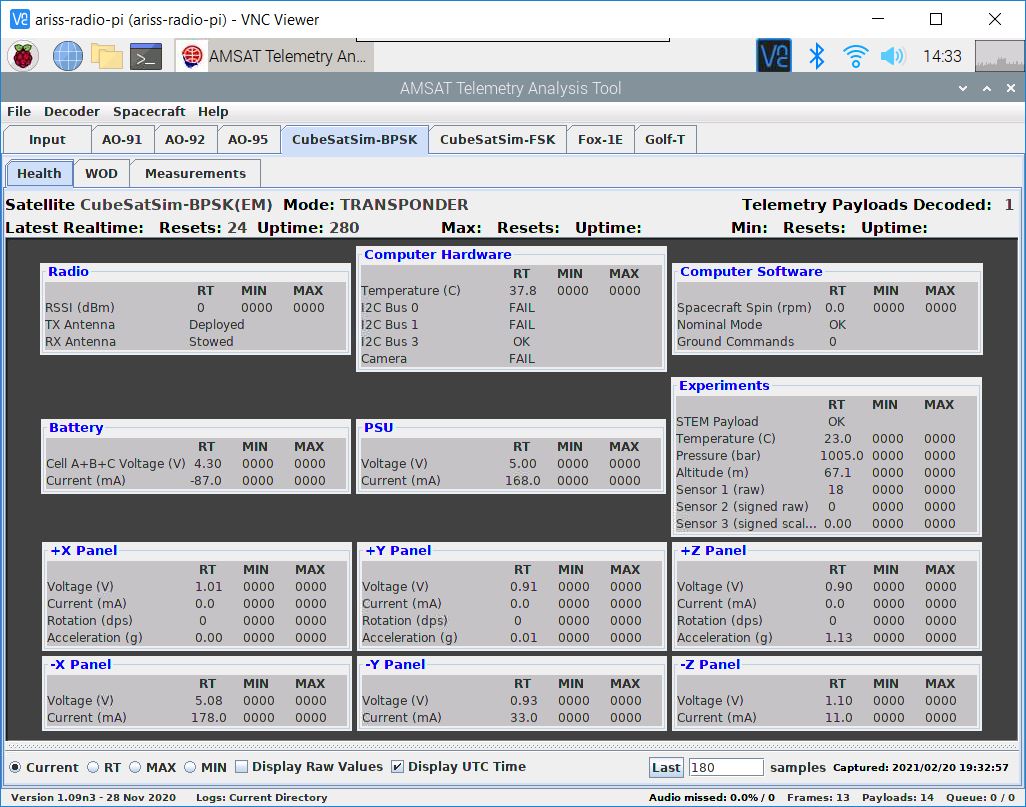Viewport: 1026px width, 807px height.
Task: Click Sensor 1 (raw) label
Action: (720, 490)
